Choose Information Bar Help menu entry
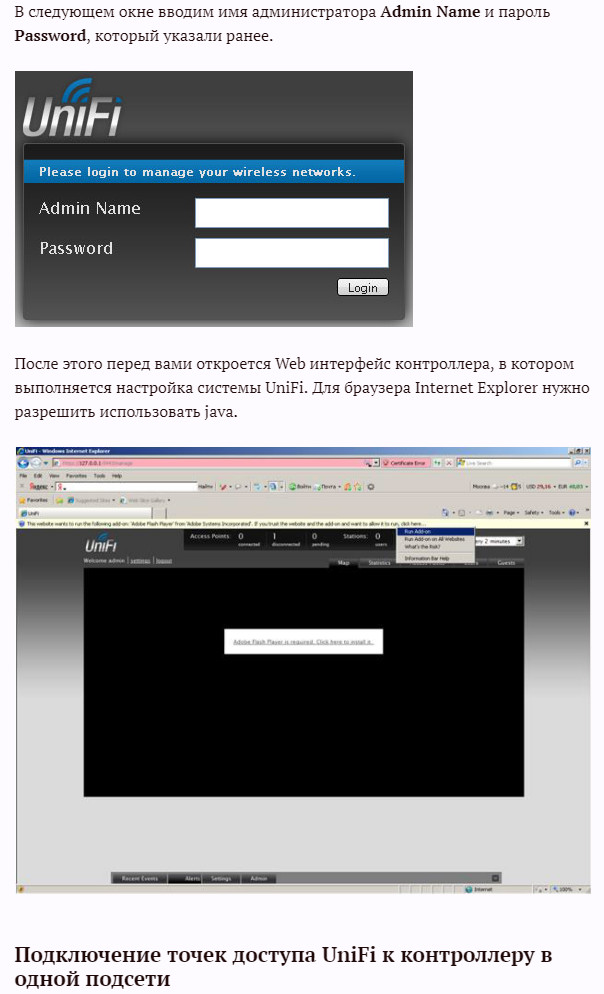 point(436,558)
